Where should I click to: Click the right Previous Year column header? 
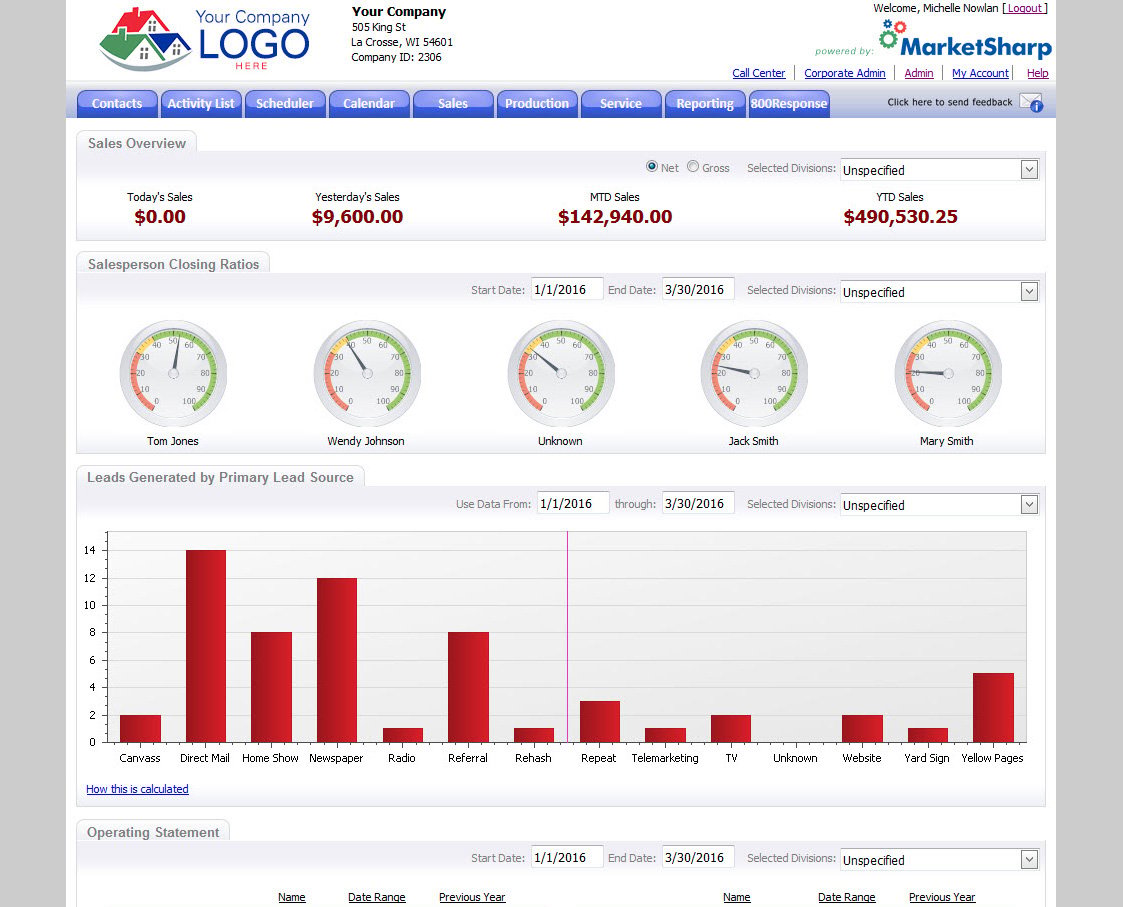pos(942,897)
